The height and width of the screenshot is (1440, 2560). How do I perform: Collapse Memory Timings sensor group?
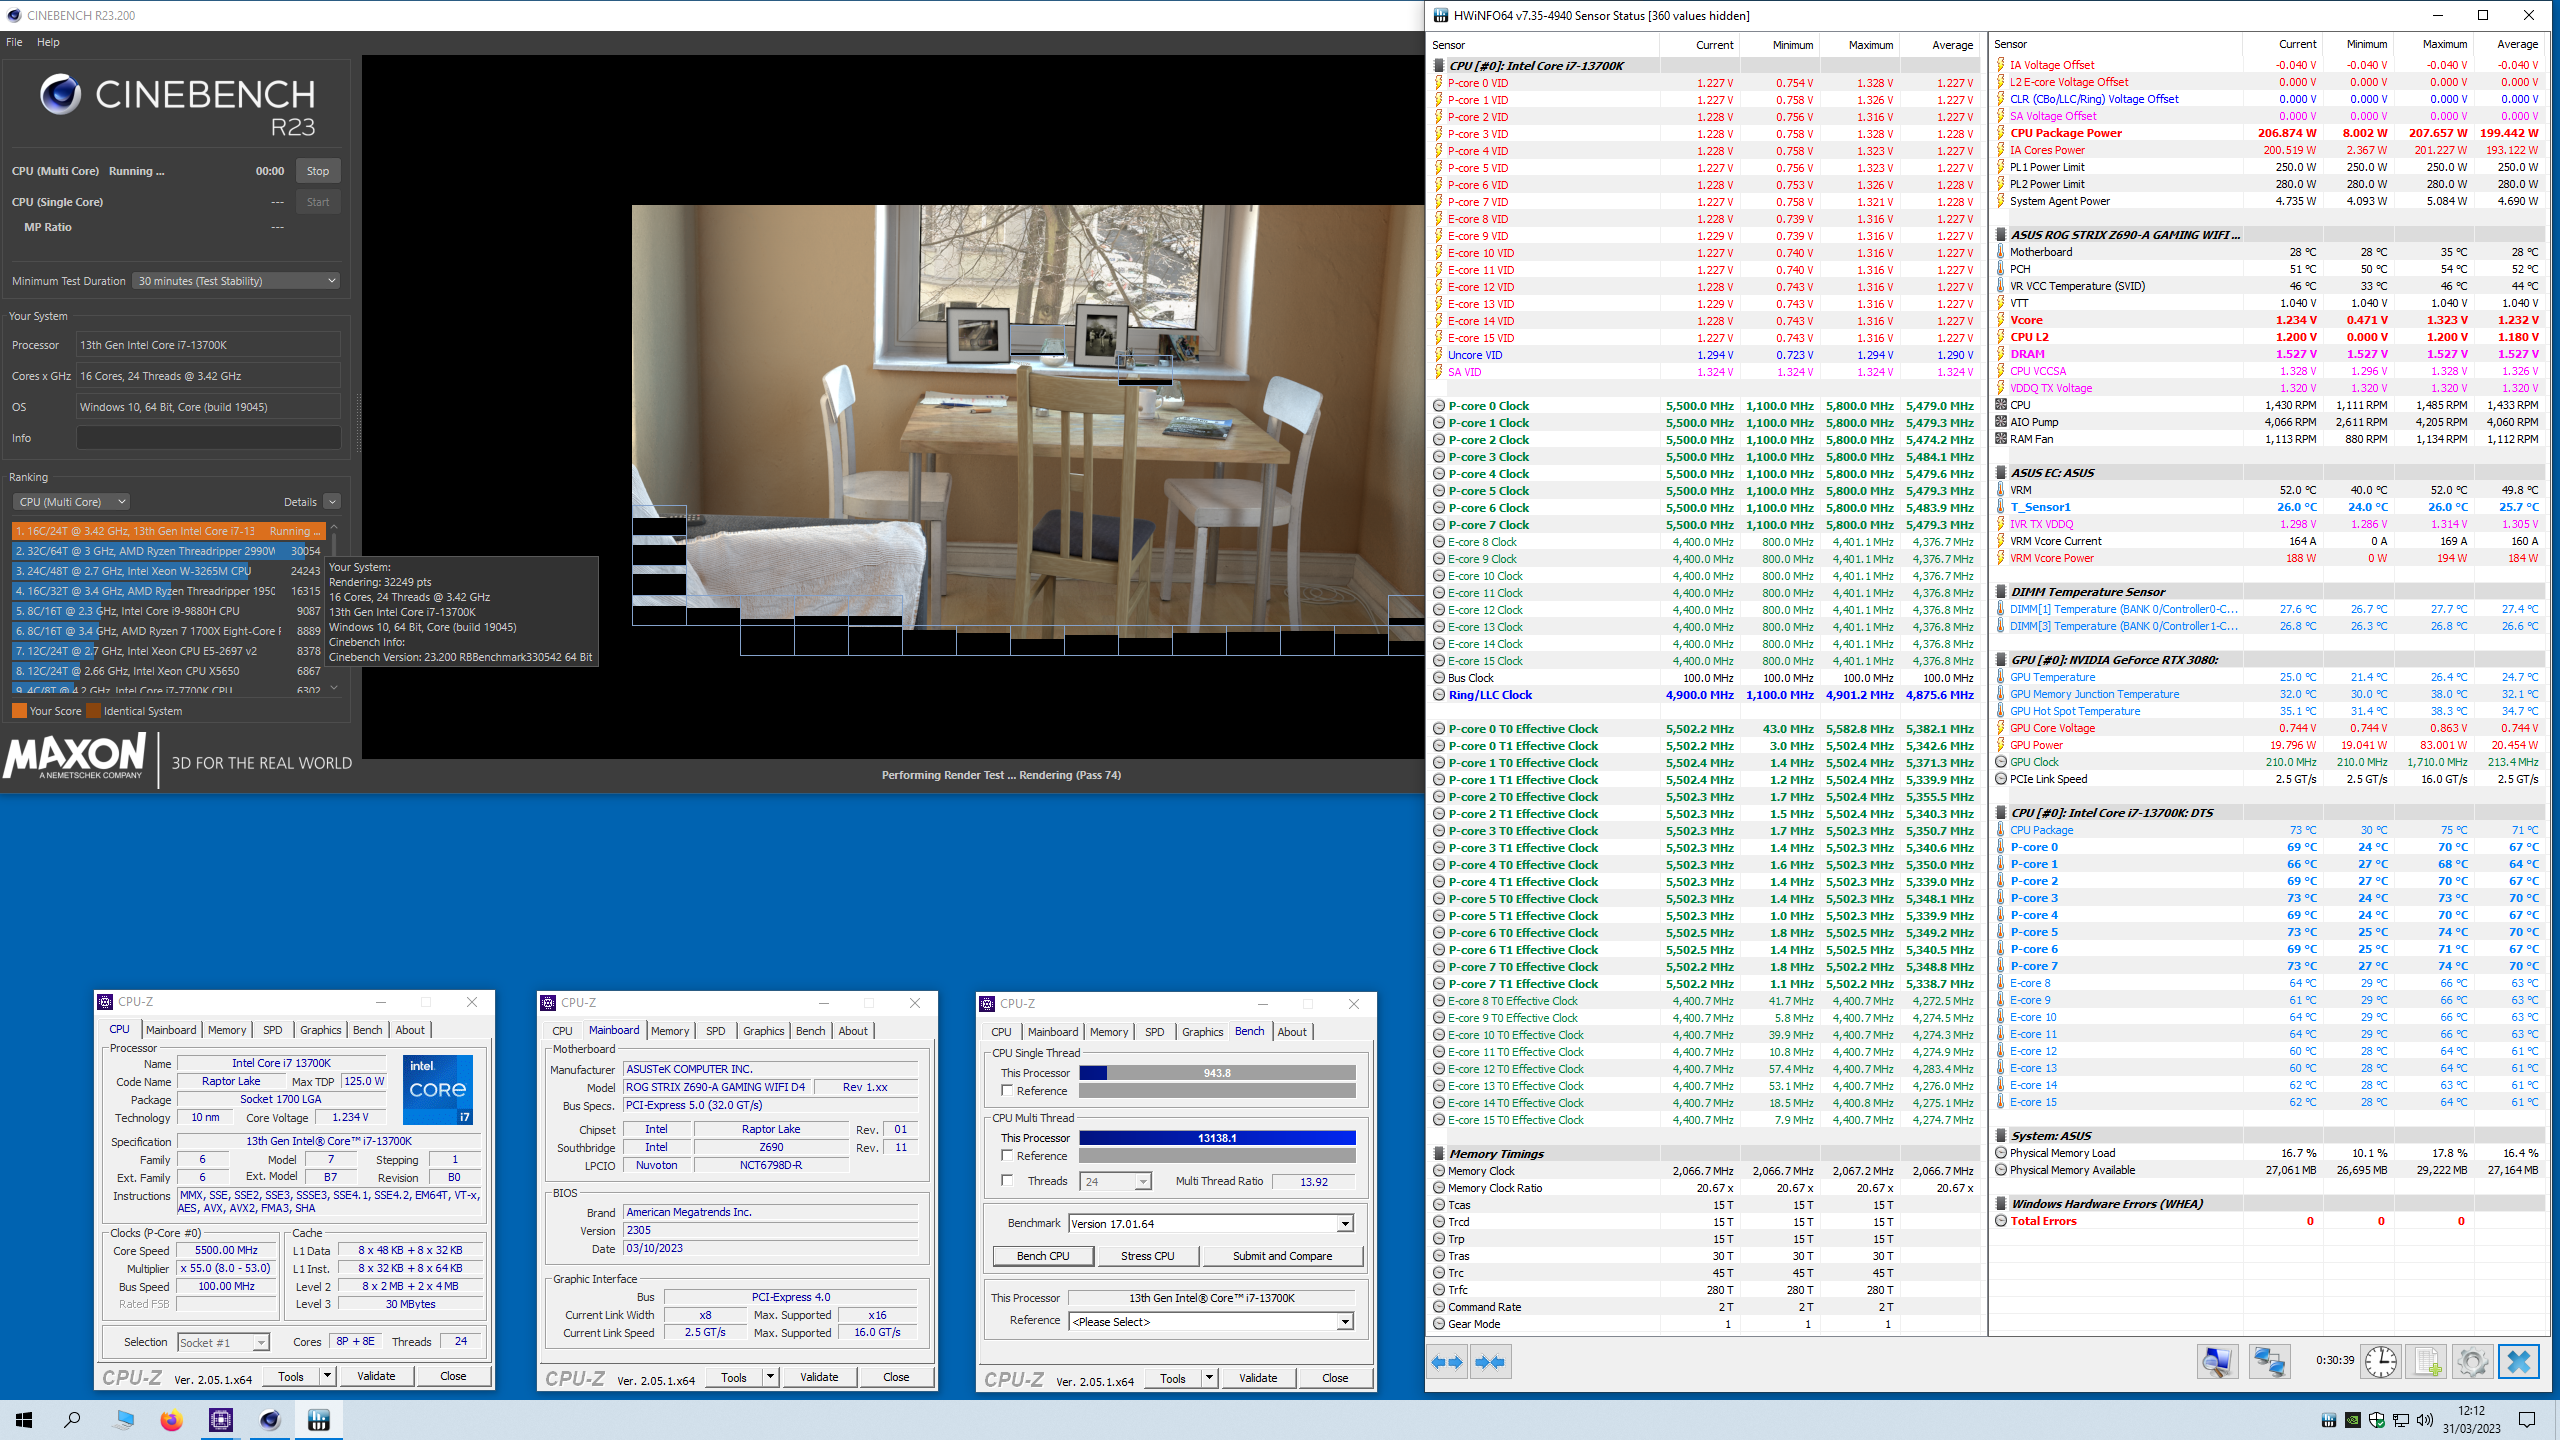coord(1439,1154)
